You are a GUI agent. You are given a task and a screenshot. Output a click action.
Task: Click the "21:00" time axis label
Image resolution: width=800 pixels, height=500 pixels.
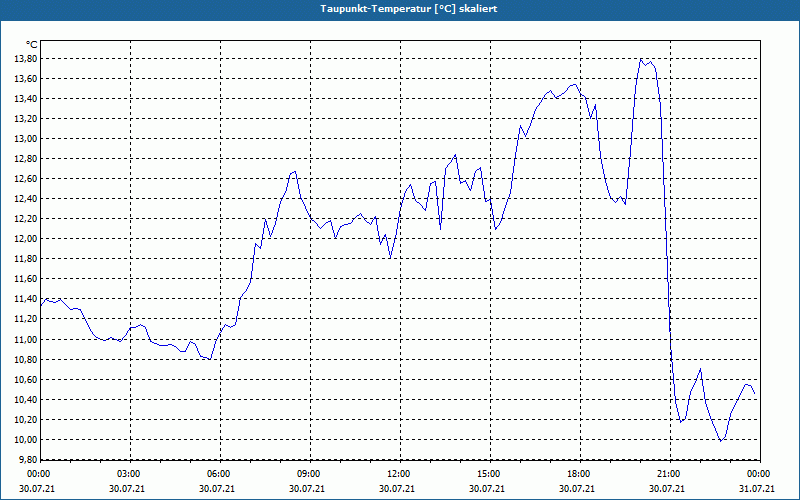669,474
